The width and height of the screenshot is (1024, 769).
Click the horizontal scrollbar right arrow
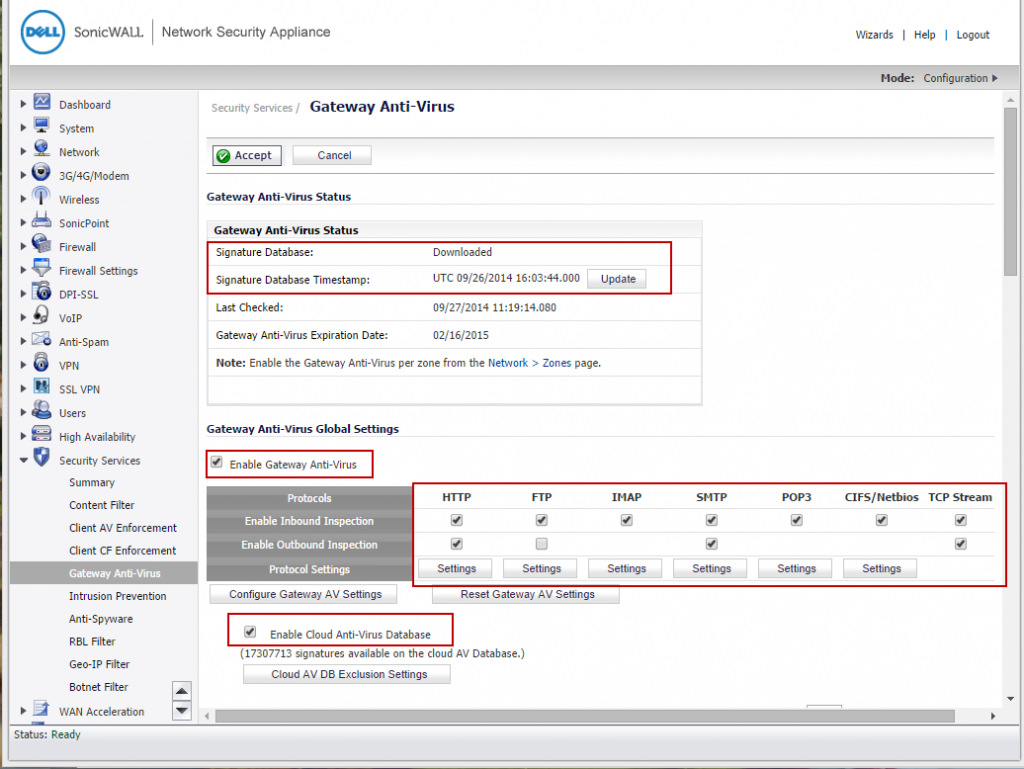pos(993,716)
